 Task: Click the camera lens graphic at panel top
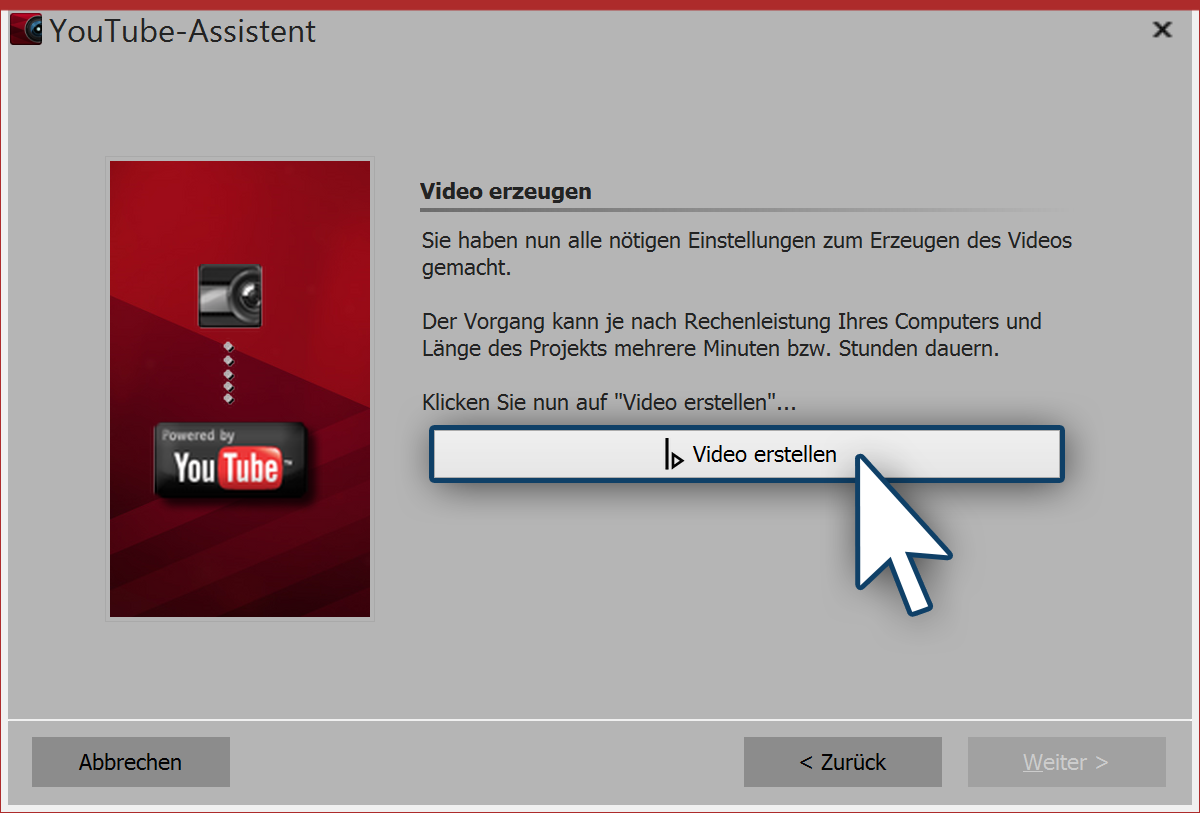[230, 295]
